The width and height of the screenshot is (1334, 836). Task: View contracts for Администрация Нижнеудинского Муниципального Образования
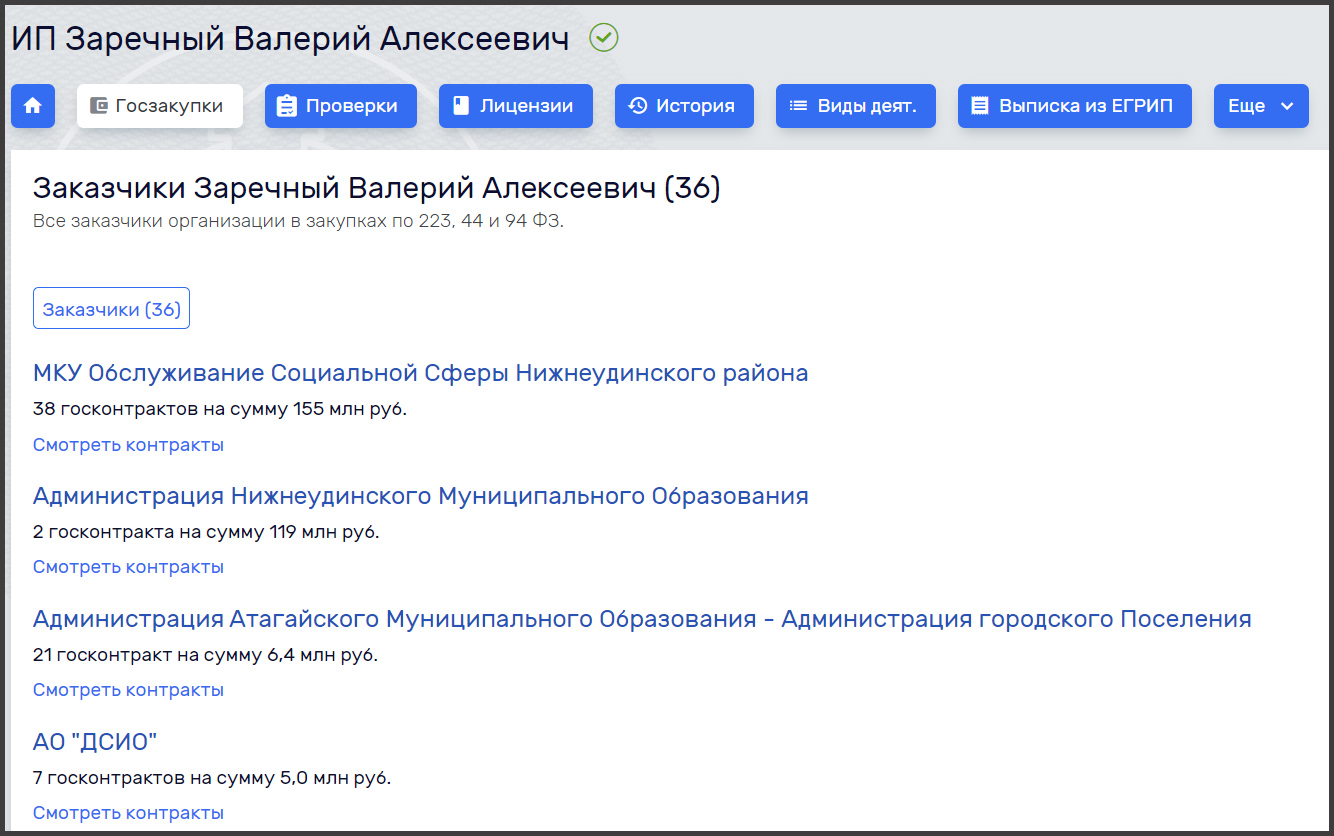coord(128,567)
